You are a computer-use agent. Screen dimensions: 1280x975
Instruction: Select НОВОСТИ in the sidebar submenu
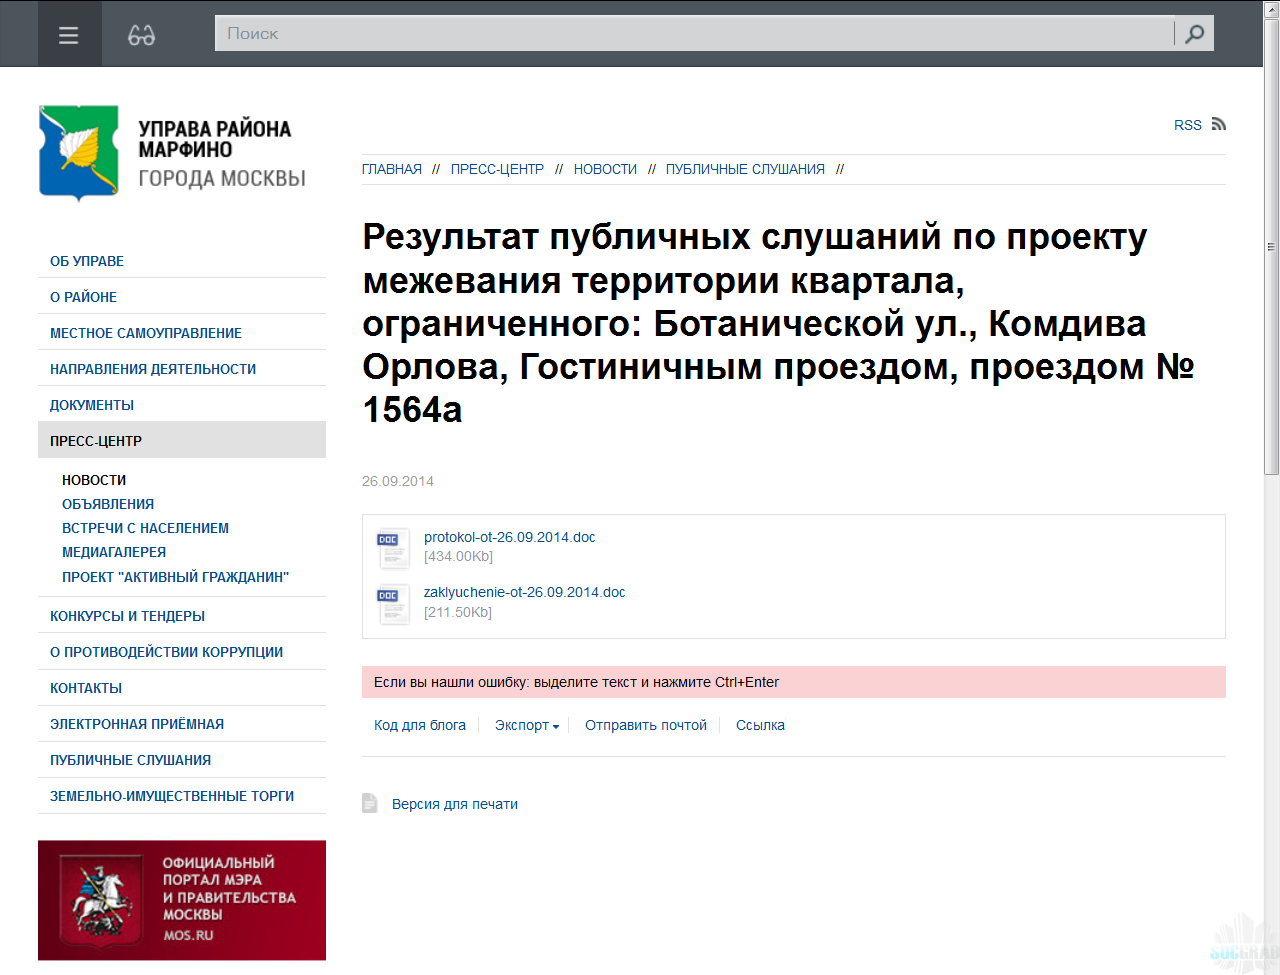pos(94,480)
